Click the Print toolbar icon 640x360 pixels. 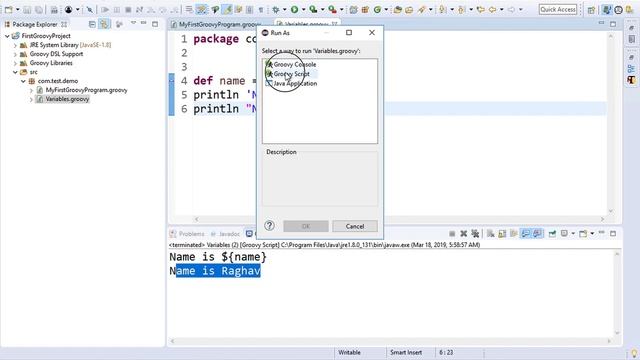tap(54, 9)
